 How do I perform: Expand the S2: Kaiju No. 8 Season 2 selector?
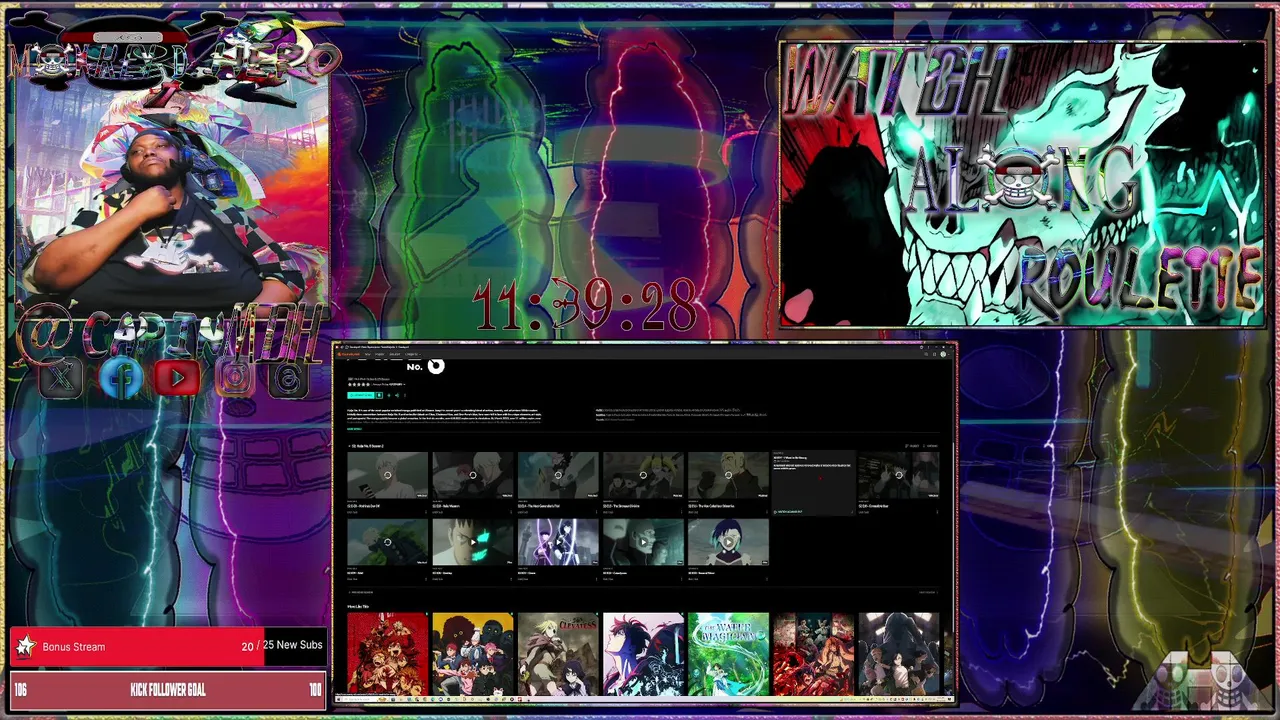click(x=366, y=446)
